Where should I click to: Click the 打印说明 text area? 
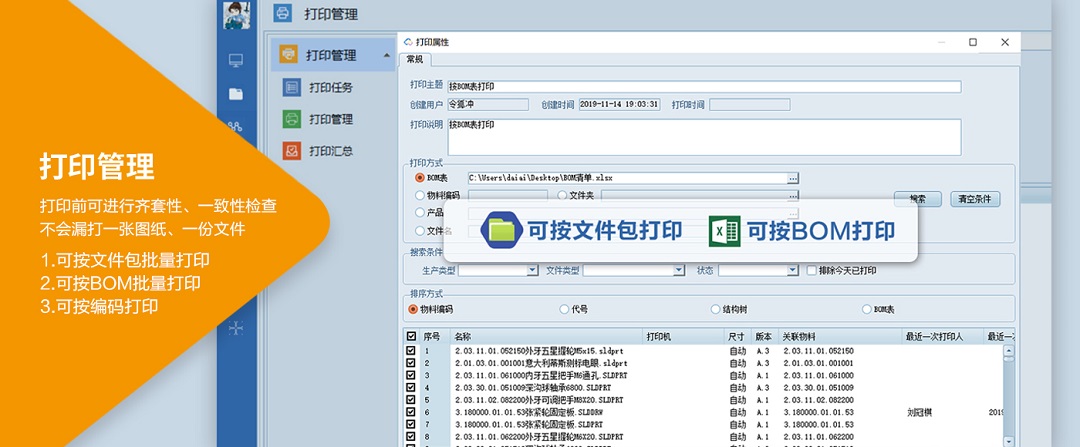pyautogui.click(x=704, y=137)
